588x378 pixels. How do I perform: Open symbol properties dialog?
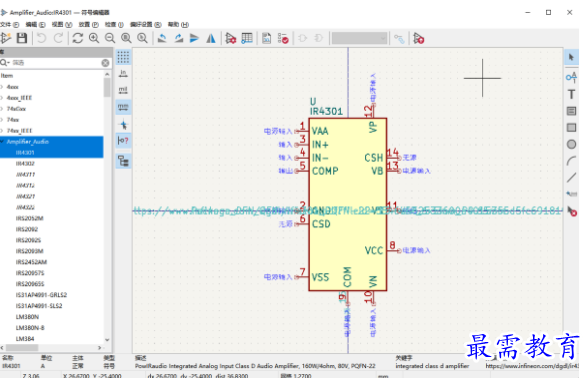coord(230,38)
